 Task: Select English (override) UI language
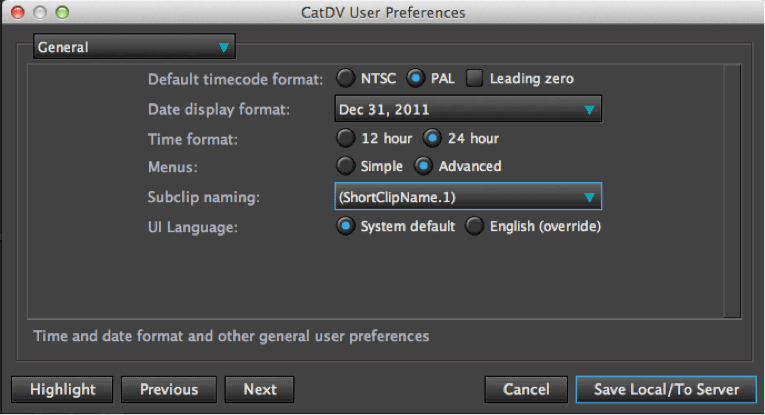pyautogui.click(x=474, y=226)
